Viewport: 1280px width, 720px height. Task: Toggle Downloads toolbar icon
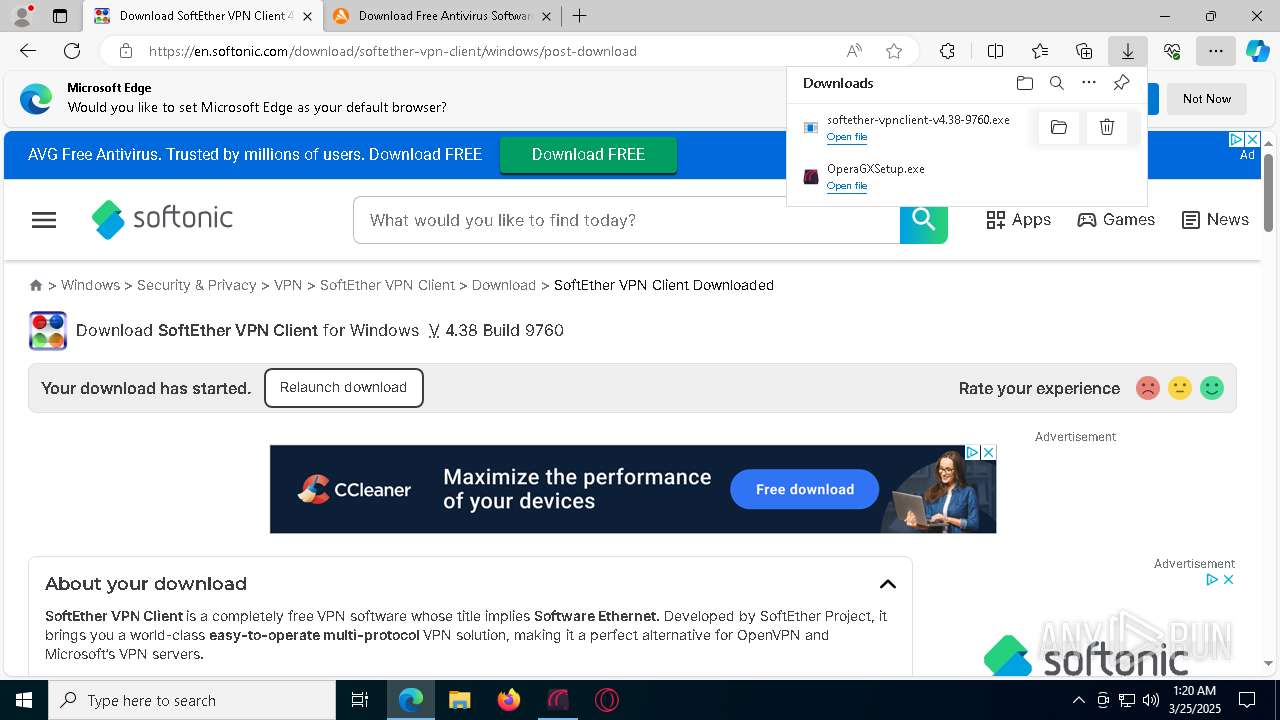pos(1127,51)
